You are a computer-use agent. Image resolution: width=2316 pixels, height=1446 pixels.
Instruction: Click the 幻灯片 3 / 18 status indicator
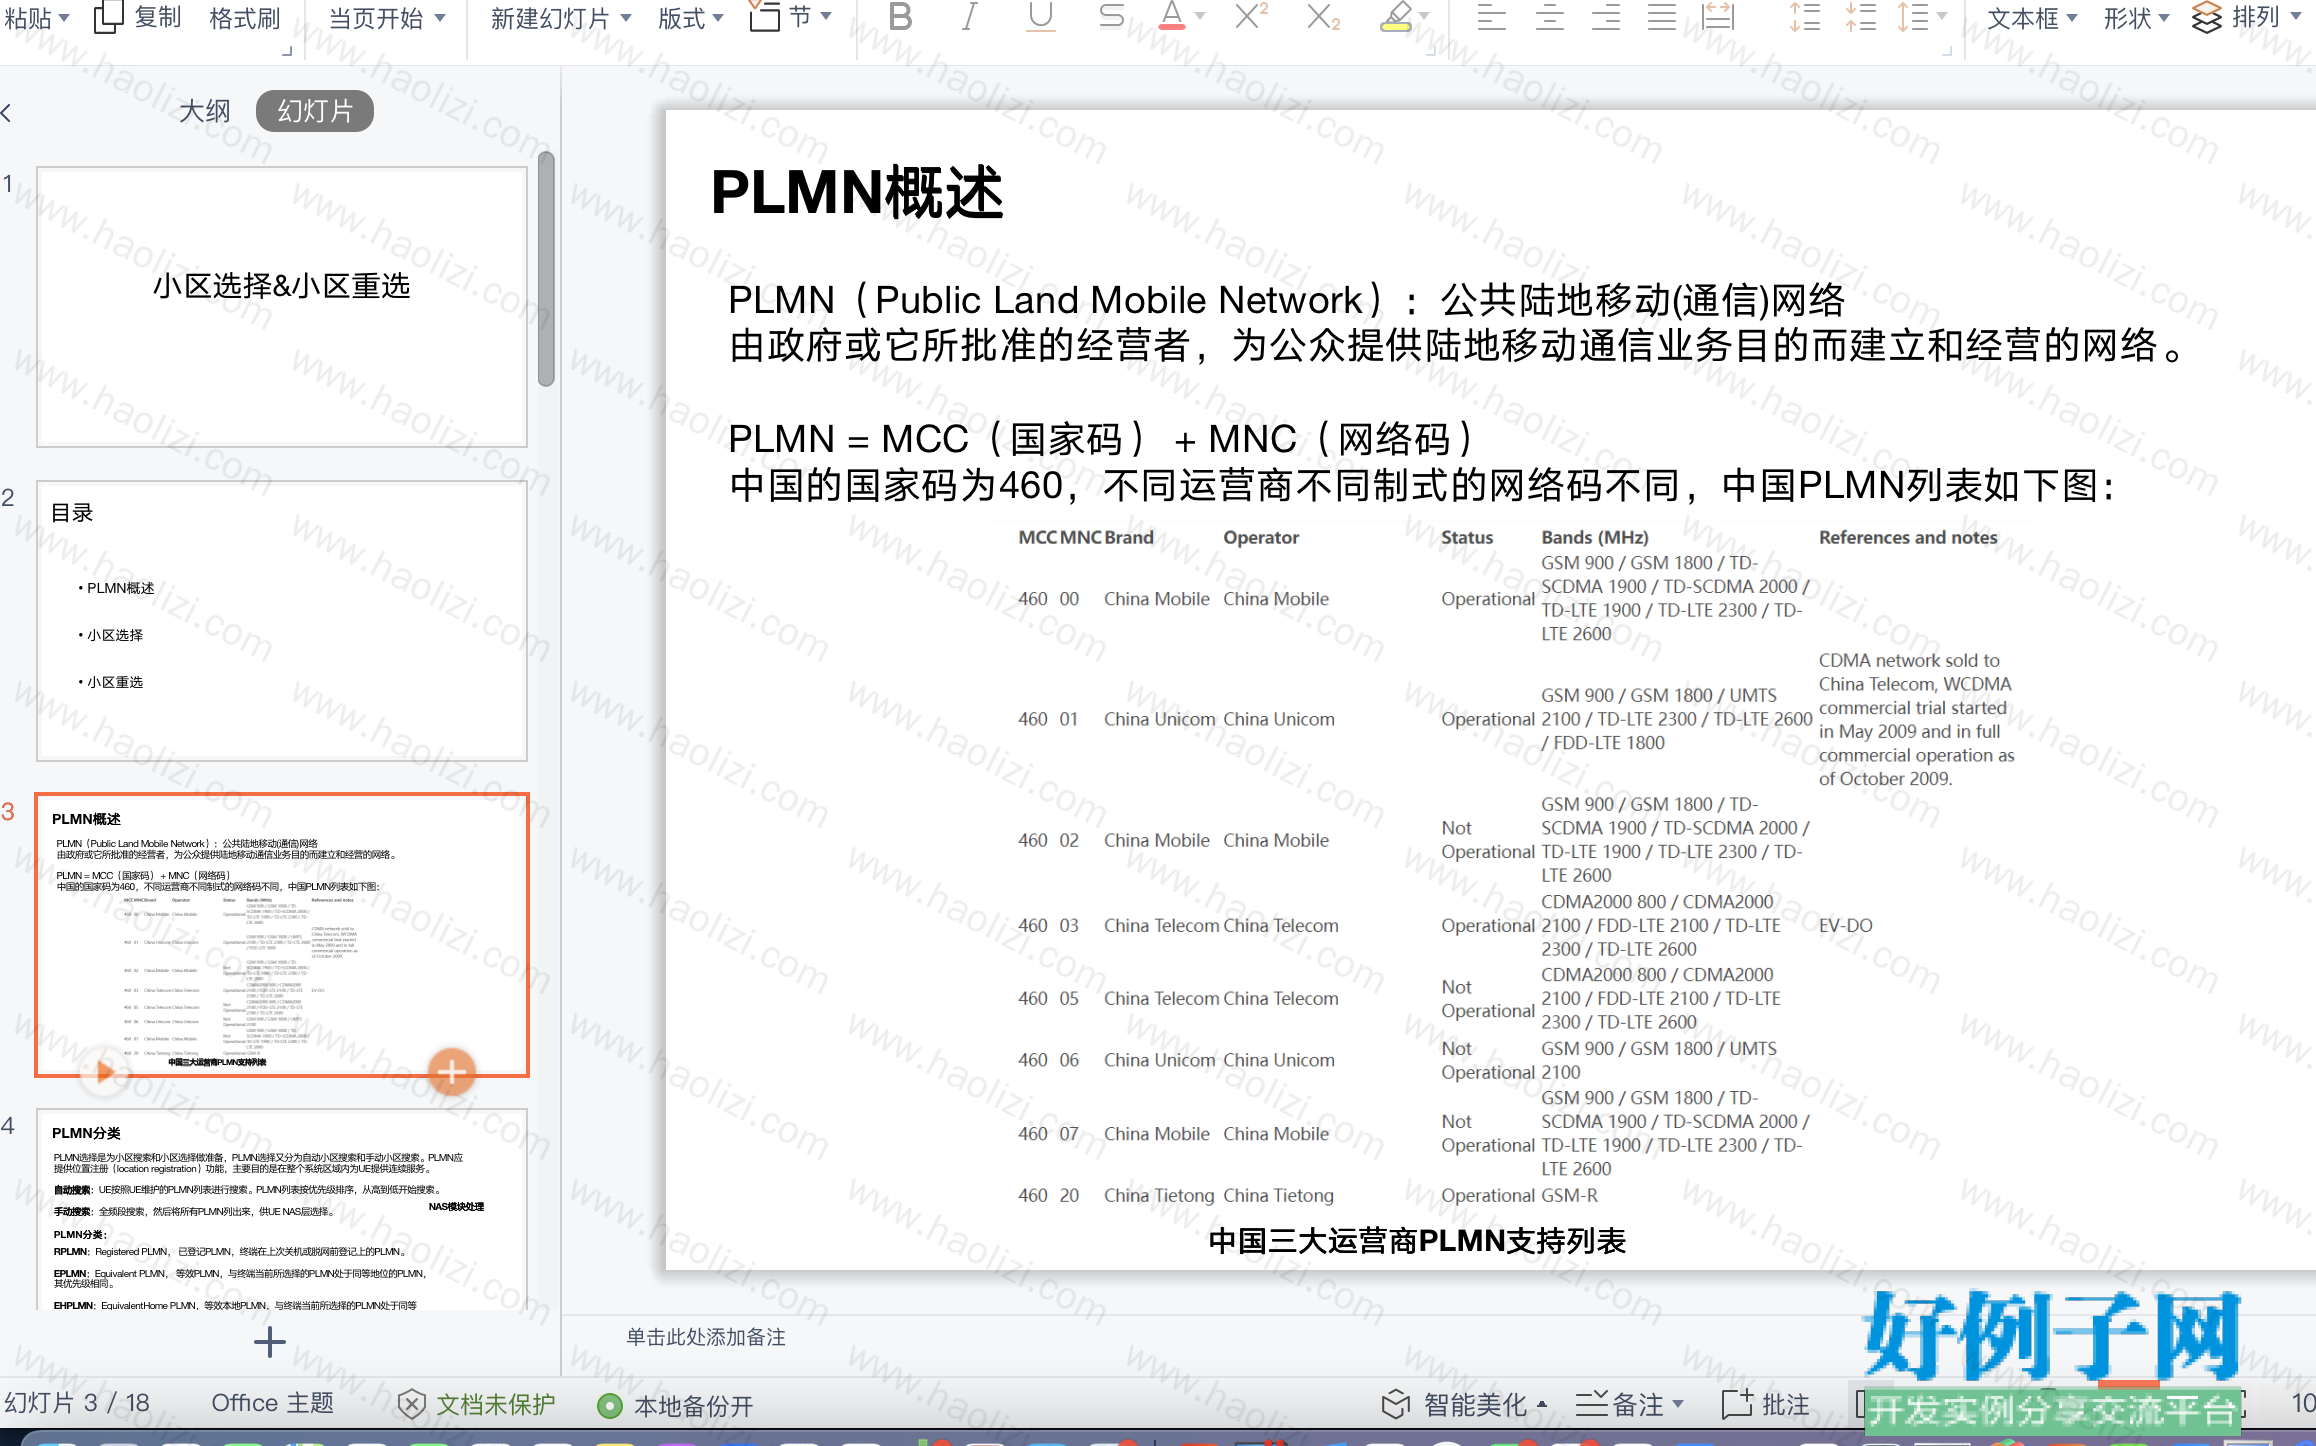(76, 1403)
